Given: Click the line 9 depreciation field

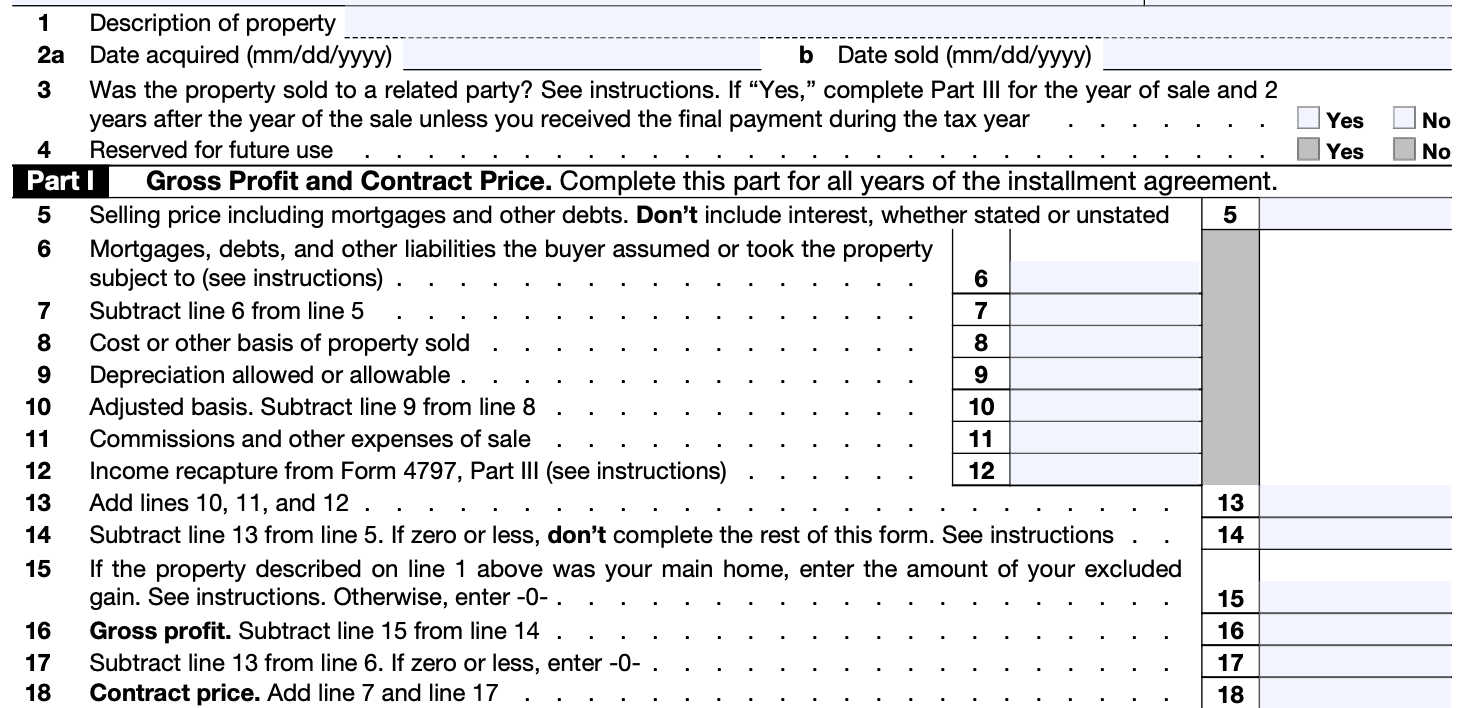Looking at the screenshot, I should pos(1105,374).
